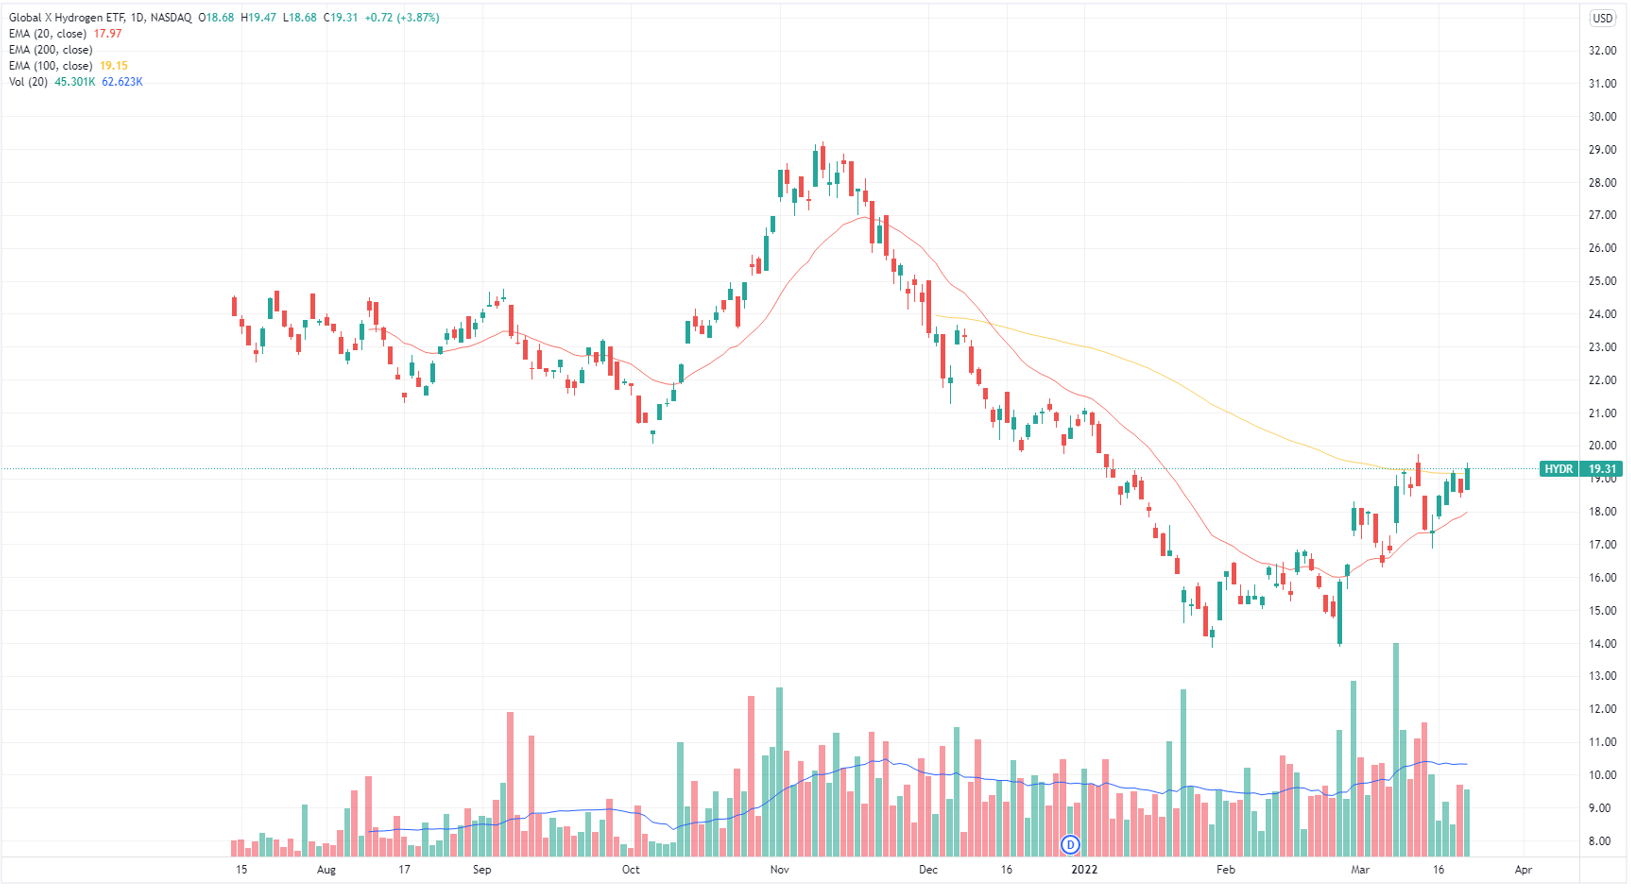Click the 15 date label on the time axis
Image resolution: width=1631 pixels, height=889 pixels.
[x=241, y=870]
